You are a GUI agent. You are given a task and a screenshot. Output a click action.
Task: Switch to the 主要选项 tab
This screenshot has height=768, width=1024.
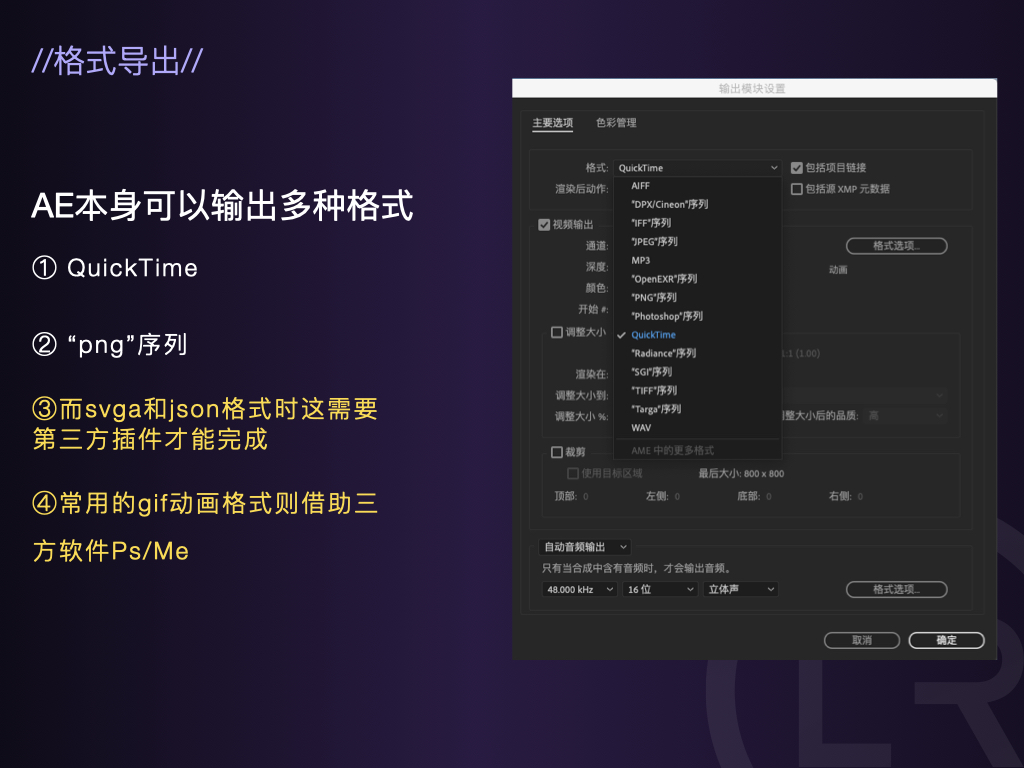point(552,123)
